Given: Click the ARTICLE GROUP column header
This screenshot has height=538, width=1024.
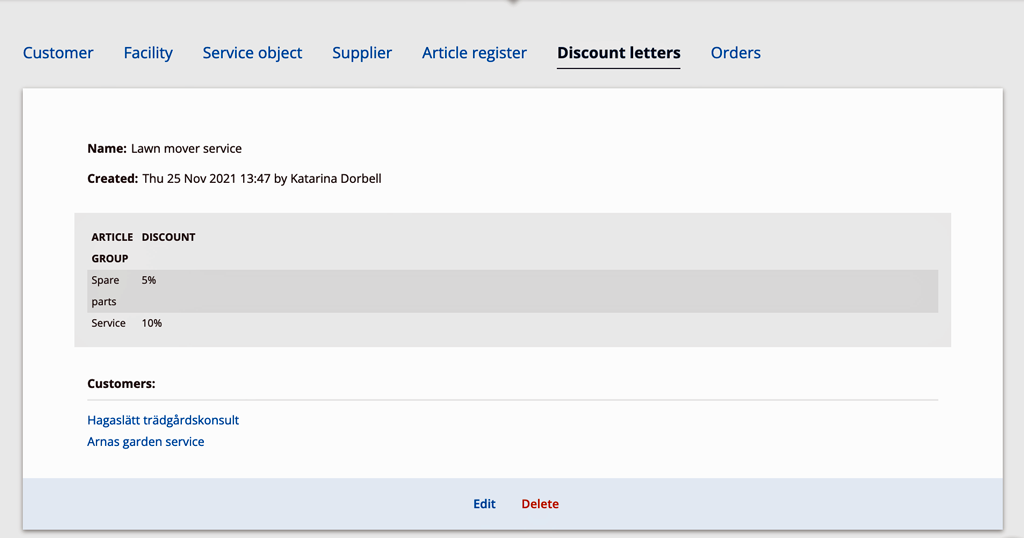Looking at the screenshot, I should [112, 247].
